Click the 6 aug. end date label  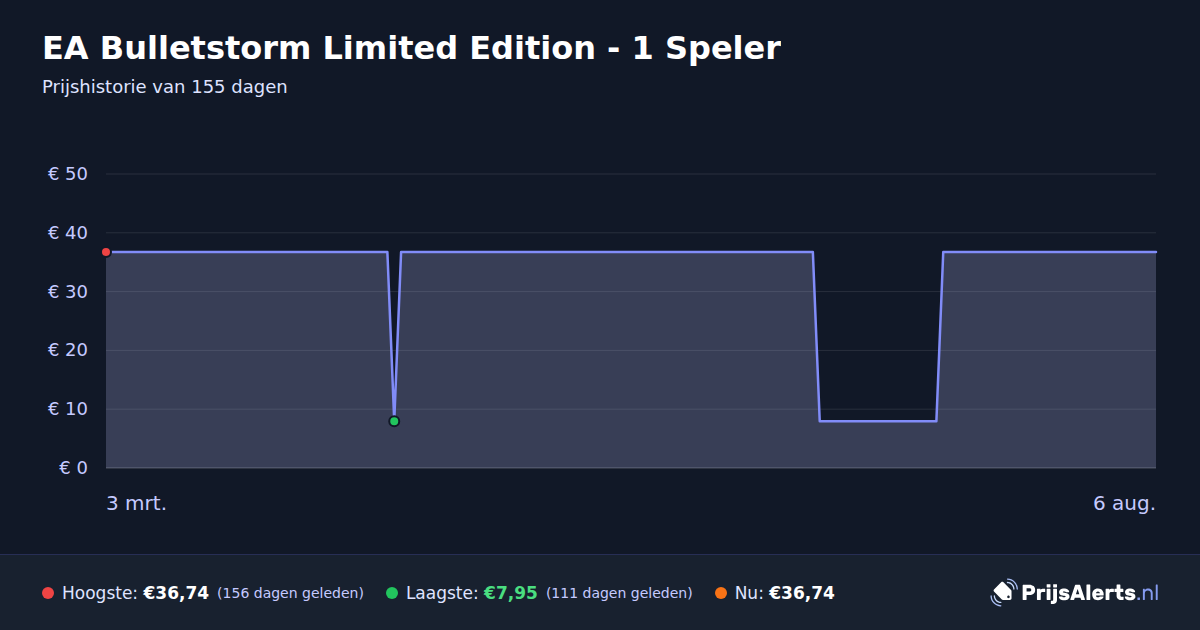(x=1124, y=503)
